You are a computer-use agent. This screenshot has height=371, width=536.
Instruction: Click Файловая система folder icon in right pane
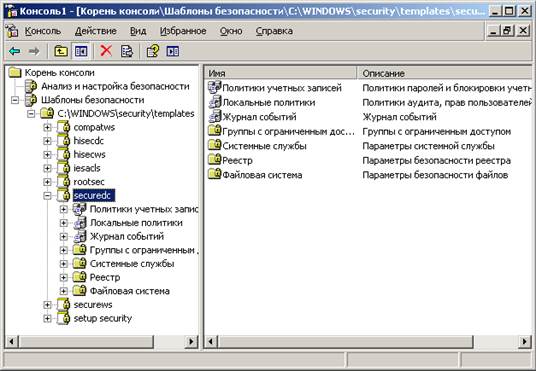(x=215, y=175)
